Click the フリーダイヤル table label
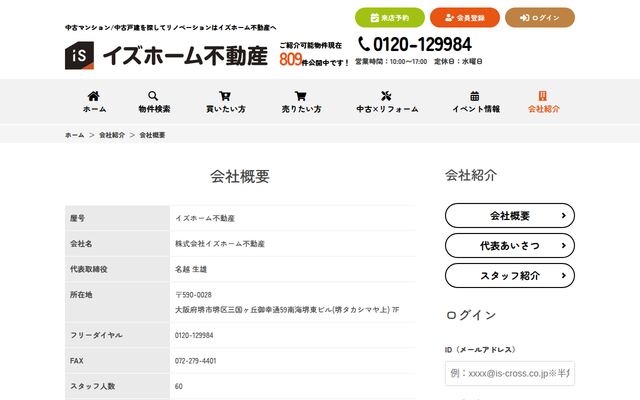The image size is (640, 400). [x=96, y=335]
